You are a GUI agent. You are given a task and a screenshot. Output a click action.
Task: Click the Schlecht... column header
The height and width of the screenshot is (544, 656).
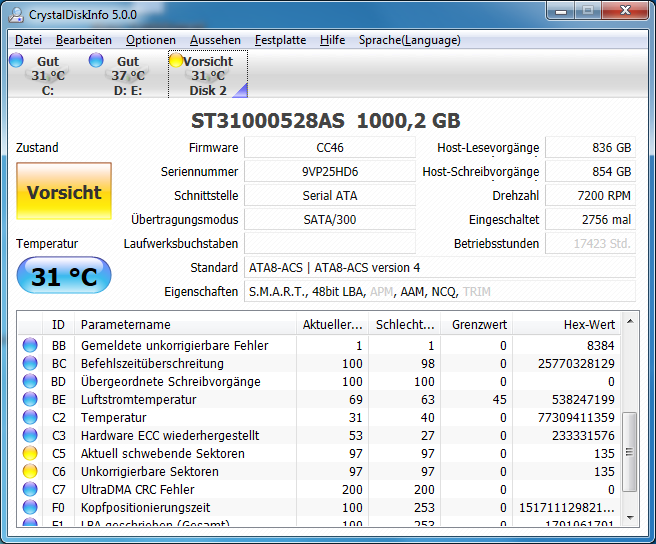tap(405, 324)
